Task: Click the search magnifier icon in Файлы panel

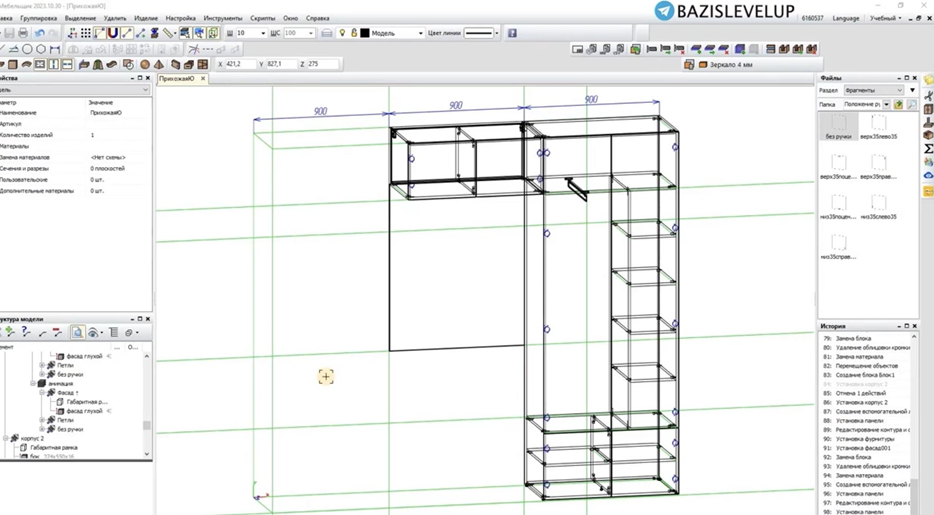Action: [x=911, y=104]
